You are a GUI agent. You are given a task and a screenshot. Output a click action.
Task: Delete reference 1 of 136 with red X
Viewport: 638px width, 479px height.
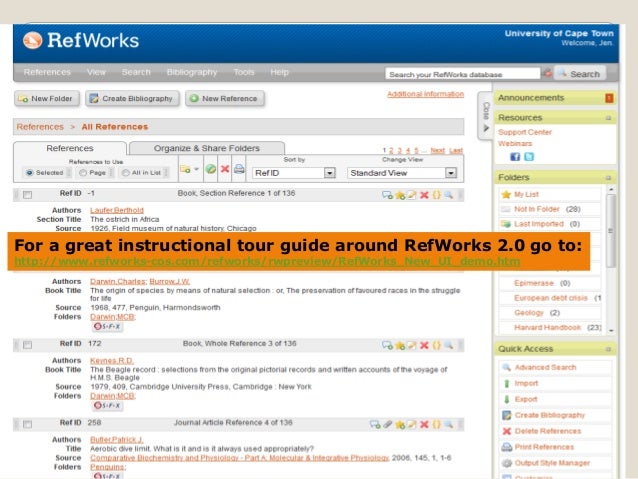coord(424,195)
